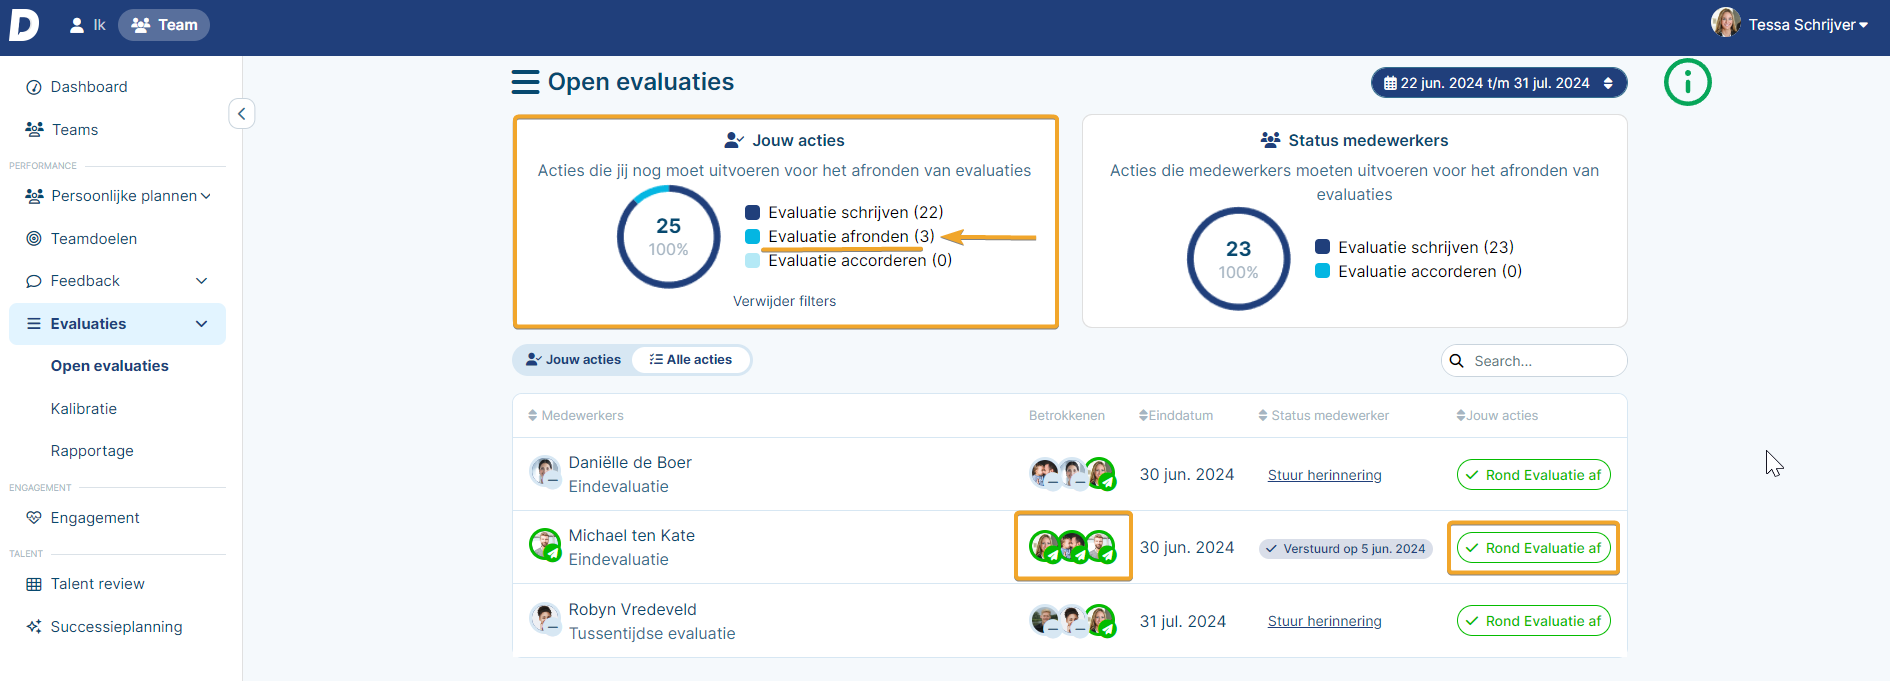Sort by Medewerkers column
Image resolution: width=1890 pixels, height=681 pixels.
(x=576, y=416)
